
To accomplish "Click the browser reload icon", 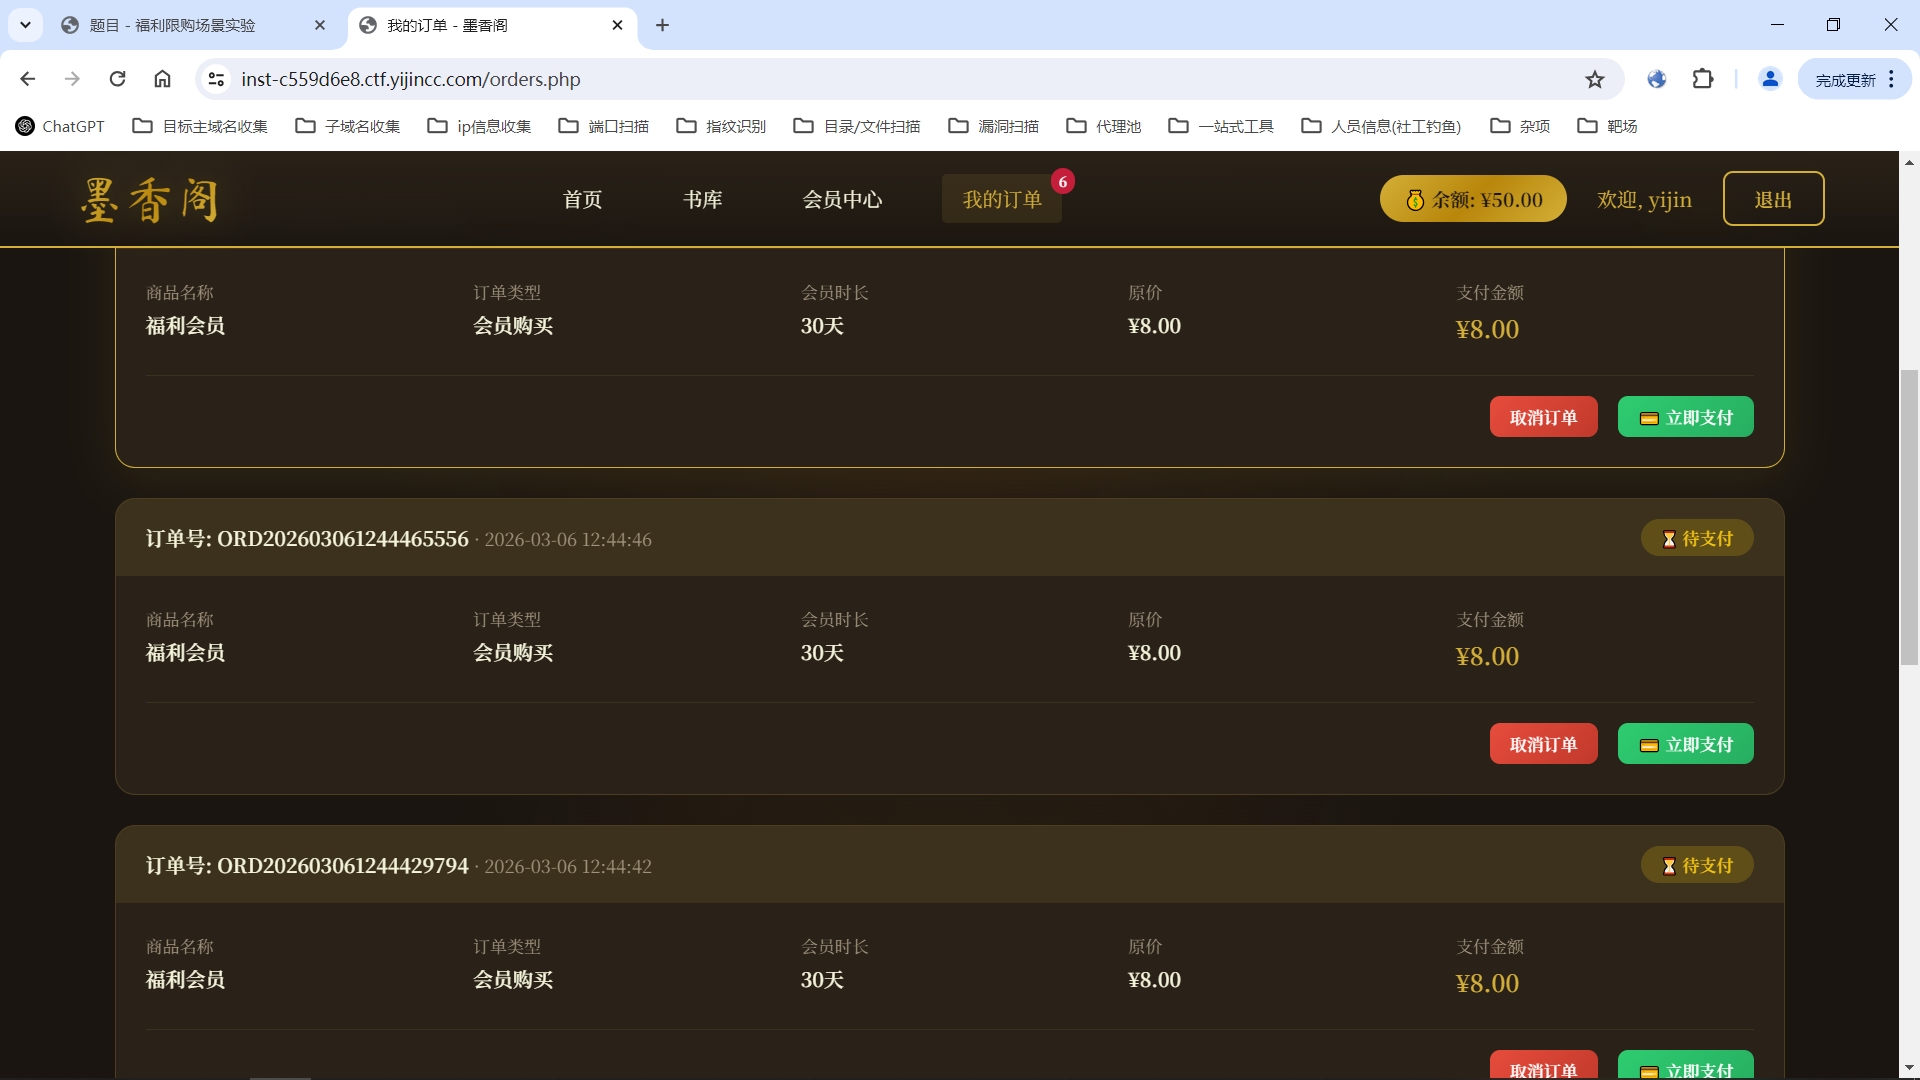I will tap(117, 79).
